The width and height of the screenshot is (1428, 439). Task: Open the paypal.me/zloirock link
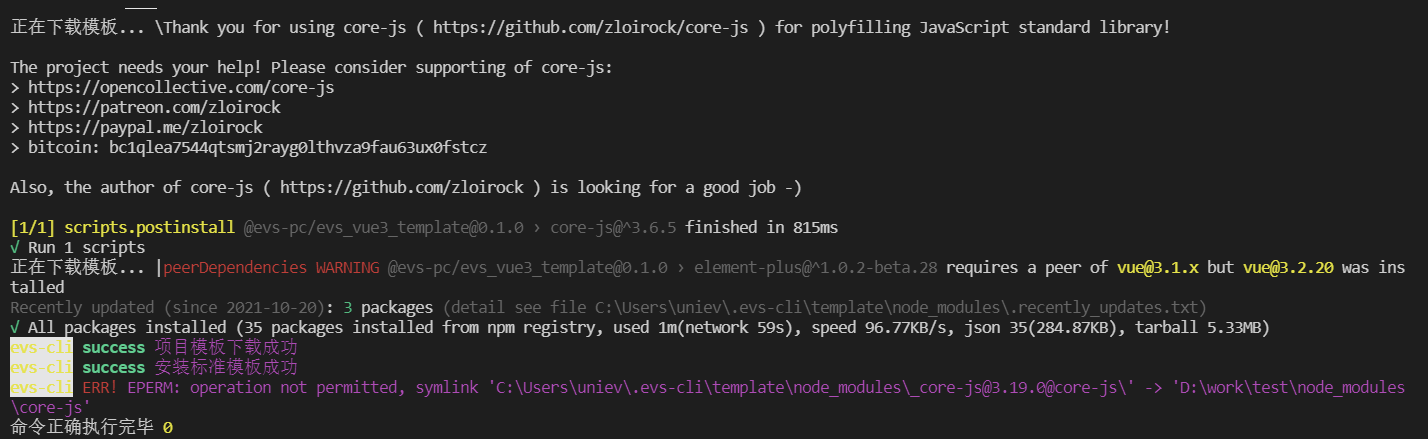[145, 128]
